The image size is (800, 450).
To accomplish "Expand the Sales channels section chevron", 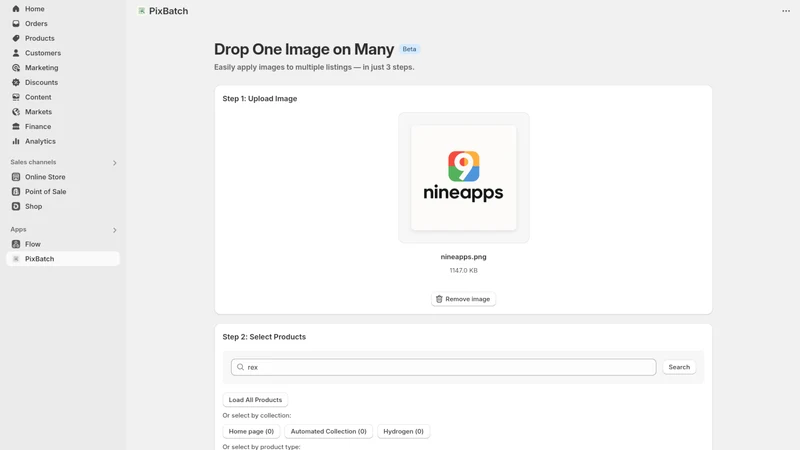I will coord(114,163).
